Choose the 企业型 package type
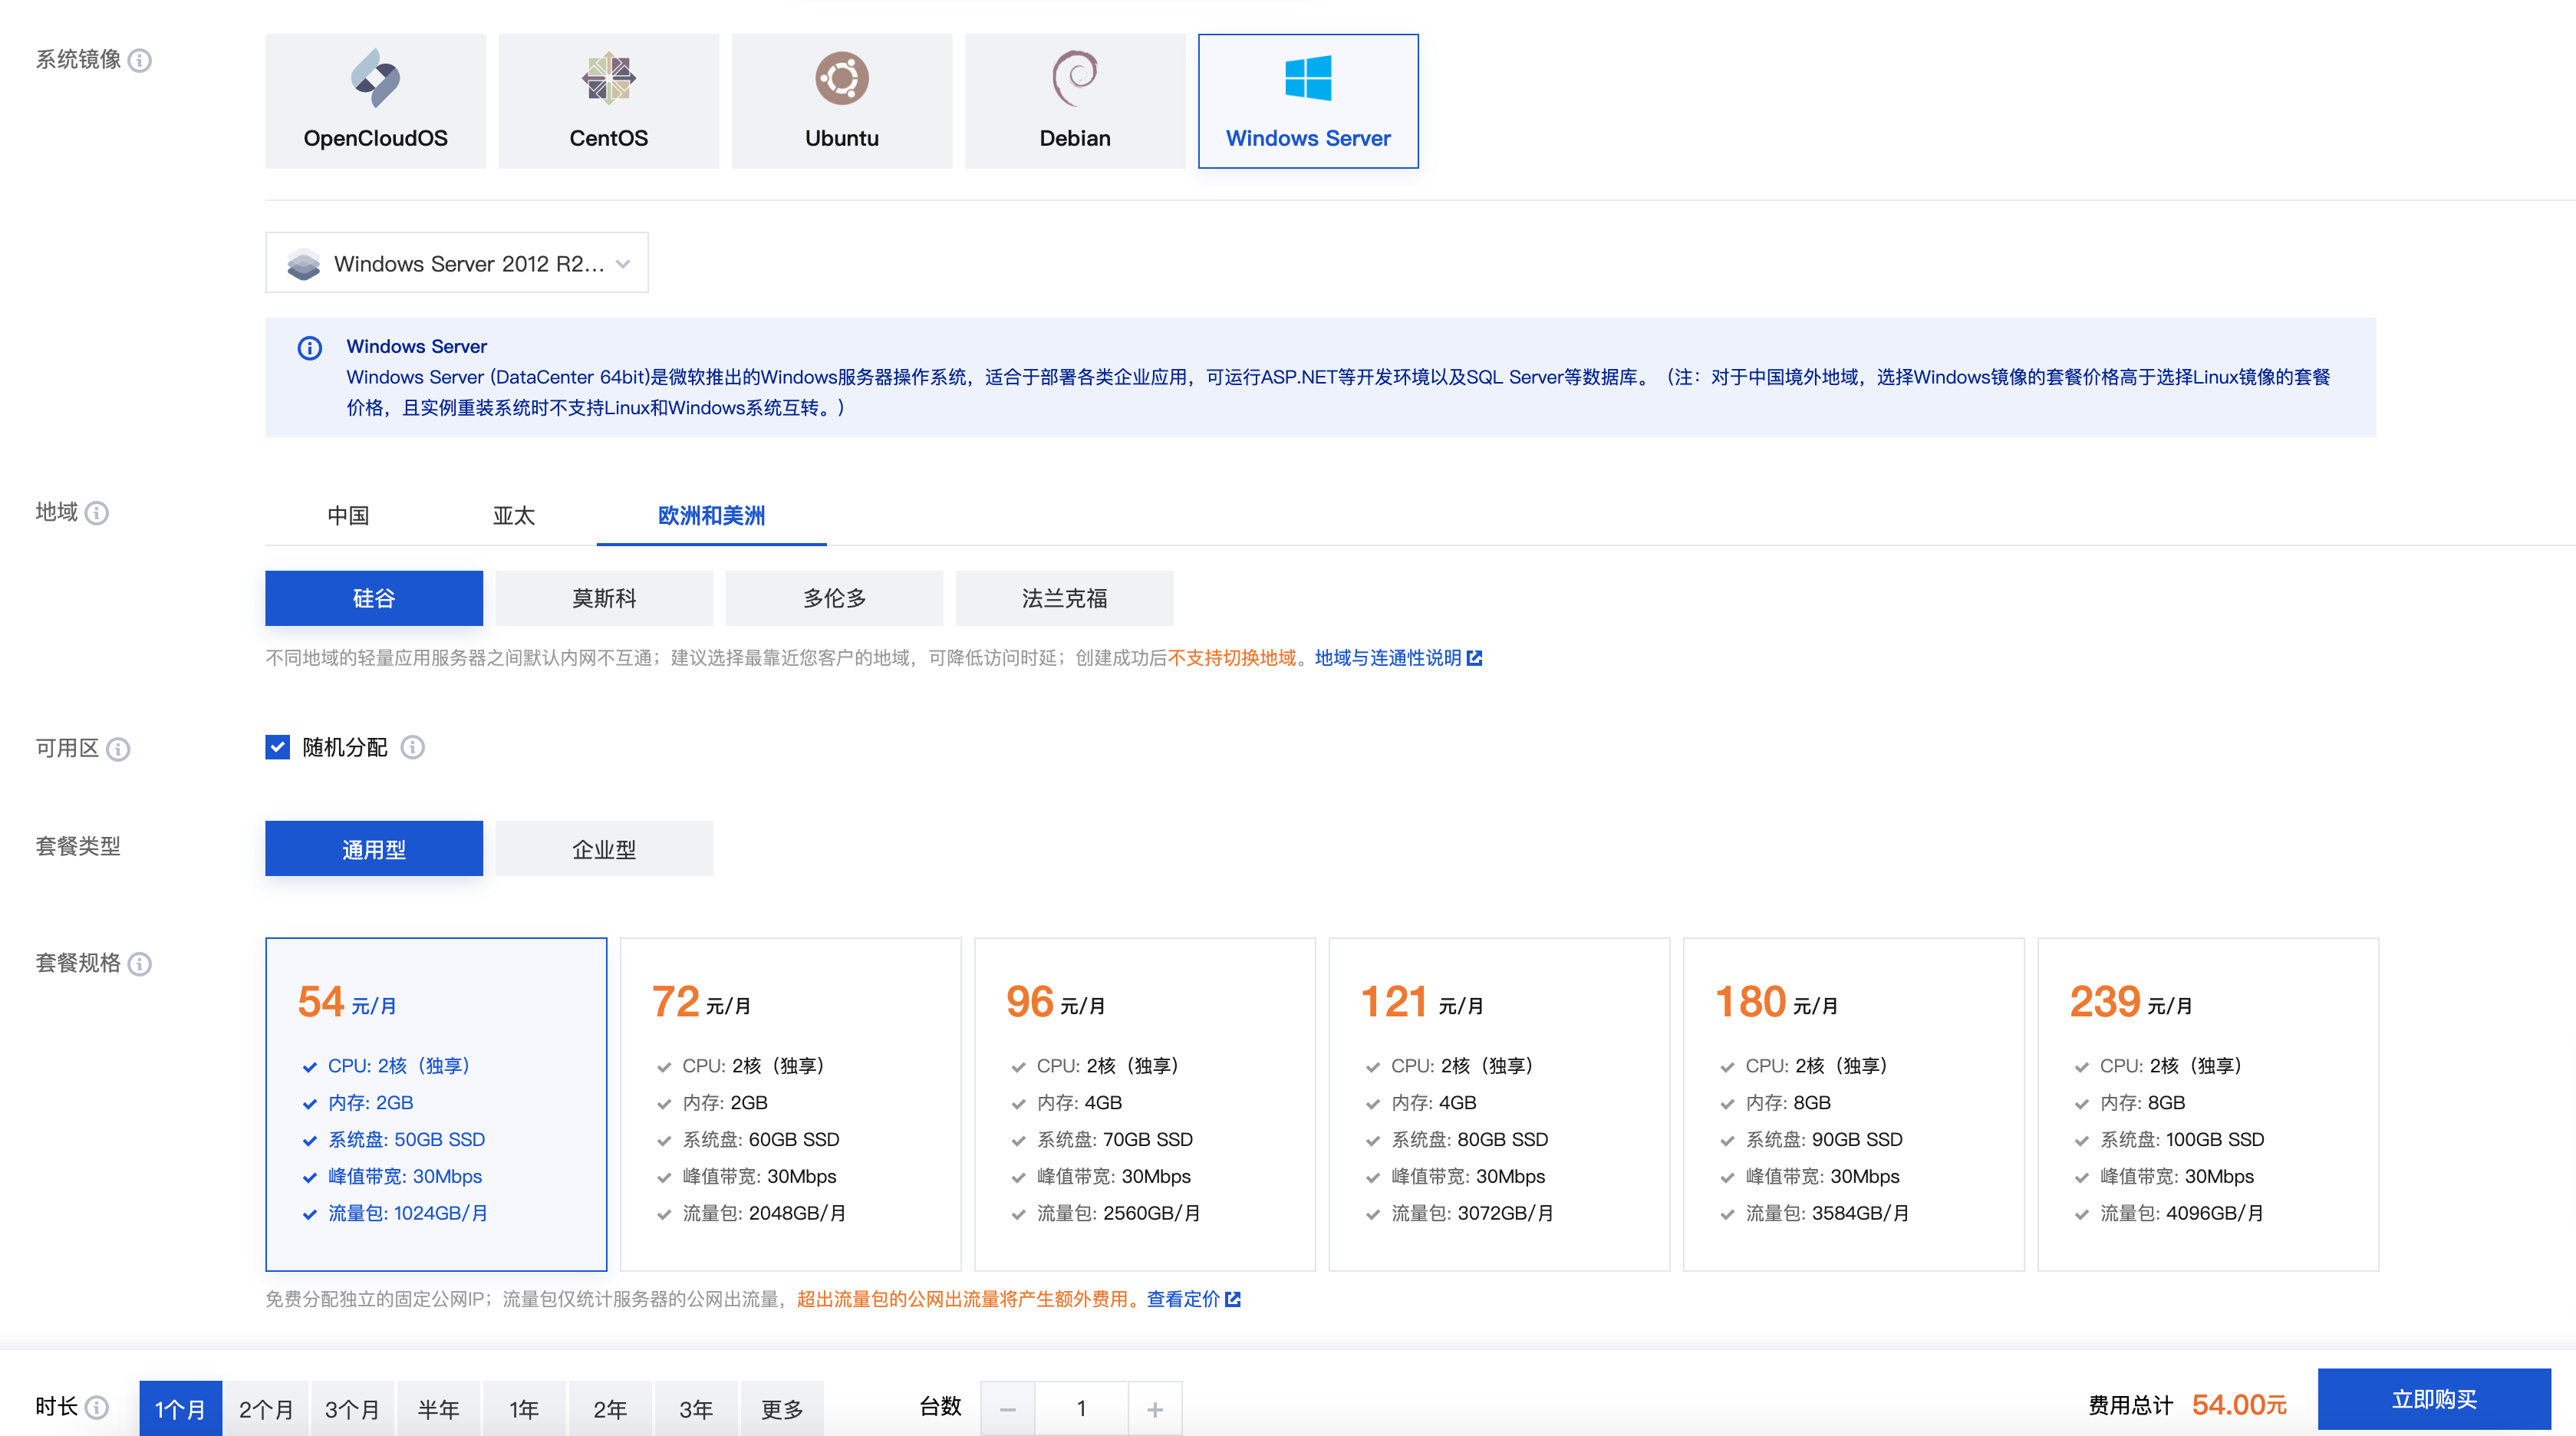The width and height of the screenshot is (2576, 1436). point(604,849)
